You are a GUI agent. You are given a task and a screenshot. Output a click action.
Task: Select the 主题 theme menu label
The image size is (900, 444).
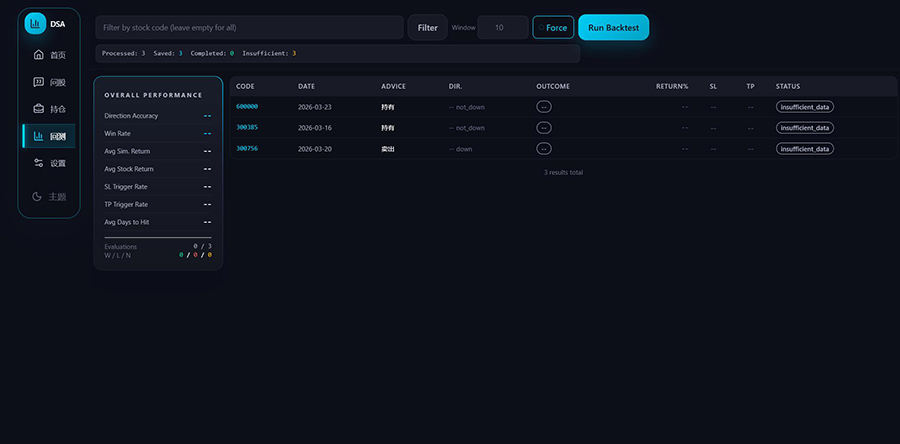pos(58,196)
